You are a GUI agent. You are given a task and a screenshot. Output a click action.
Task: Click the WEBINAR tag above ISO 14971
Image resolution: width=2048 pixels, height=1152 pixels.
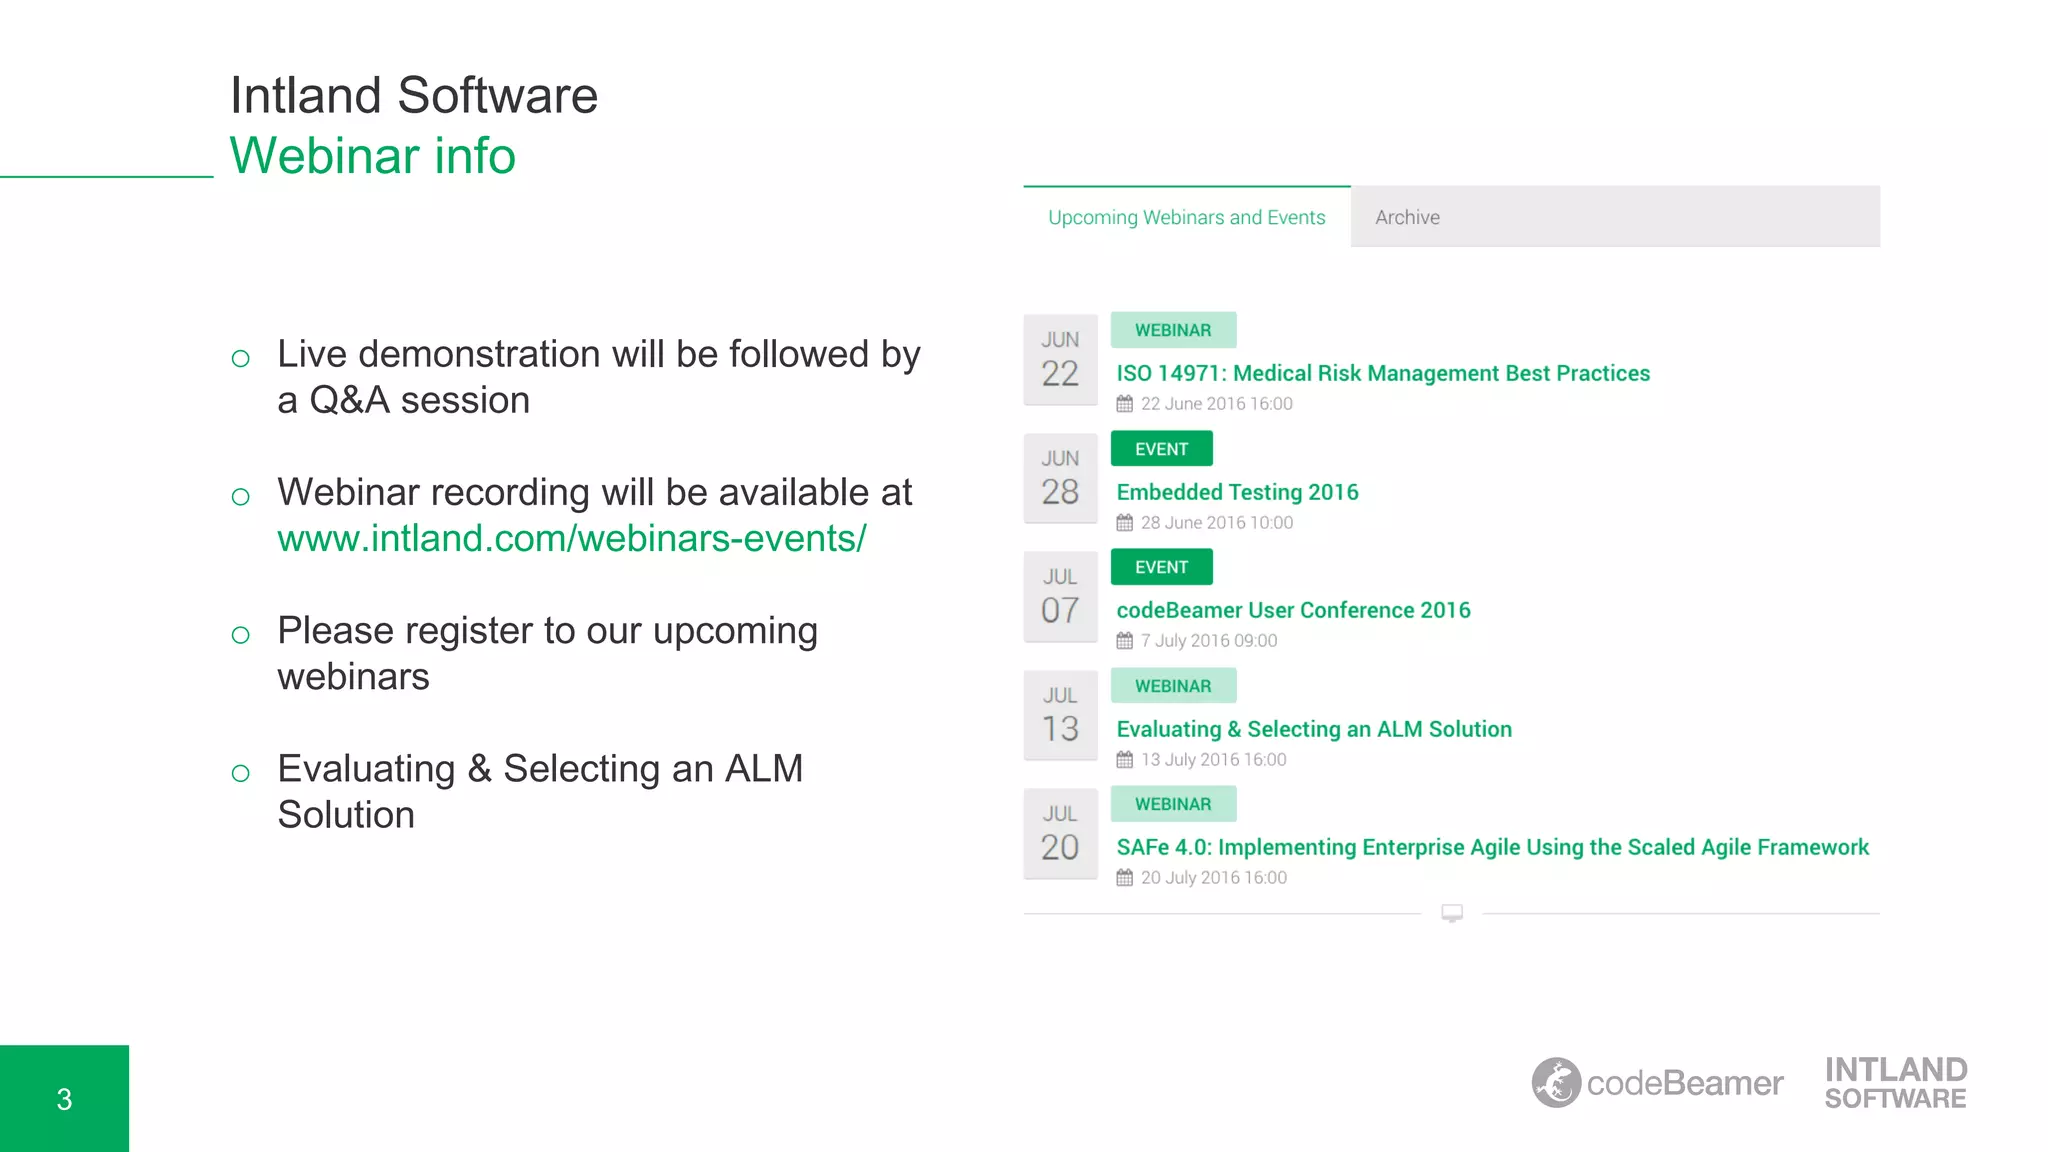[1173, 330]
